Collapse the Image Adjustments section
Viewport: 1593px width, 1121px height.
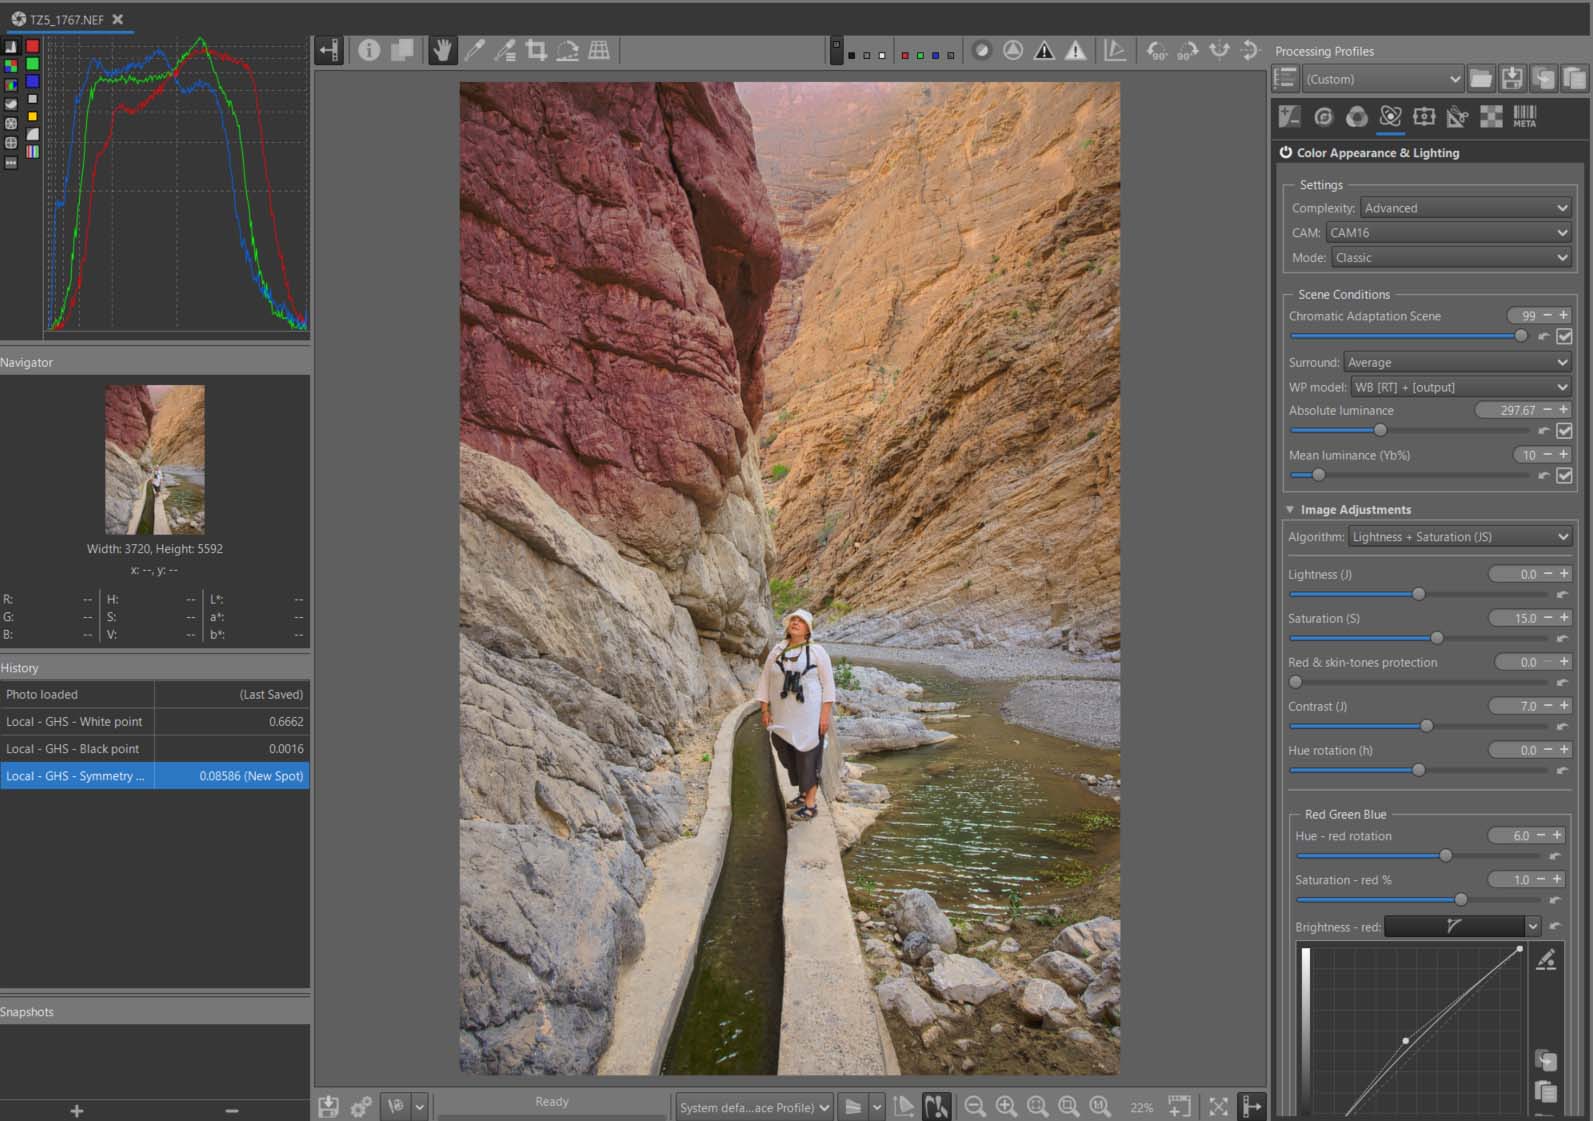pyautogui.click(x=1290, y=510)
